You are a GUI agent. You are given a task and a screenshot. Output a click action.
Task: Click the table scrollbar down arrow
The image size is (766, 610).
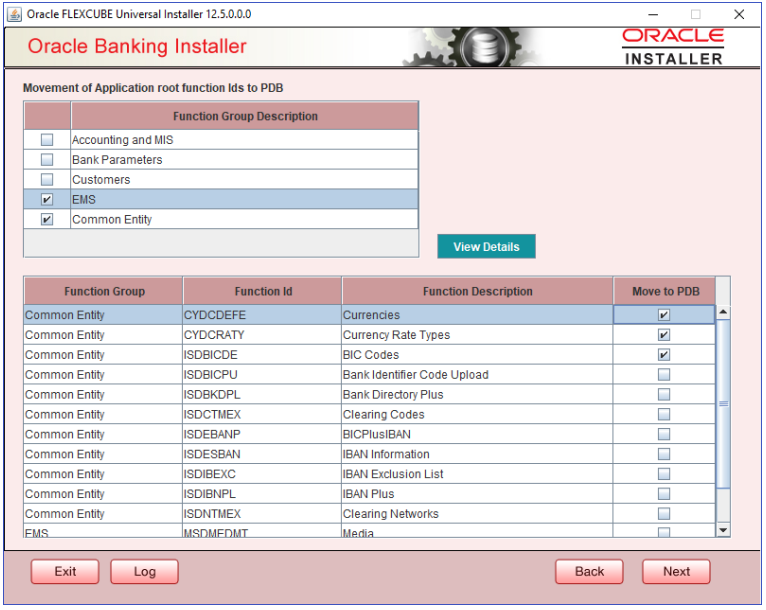[x=723, y=530]
